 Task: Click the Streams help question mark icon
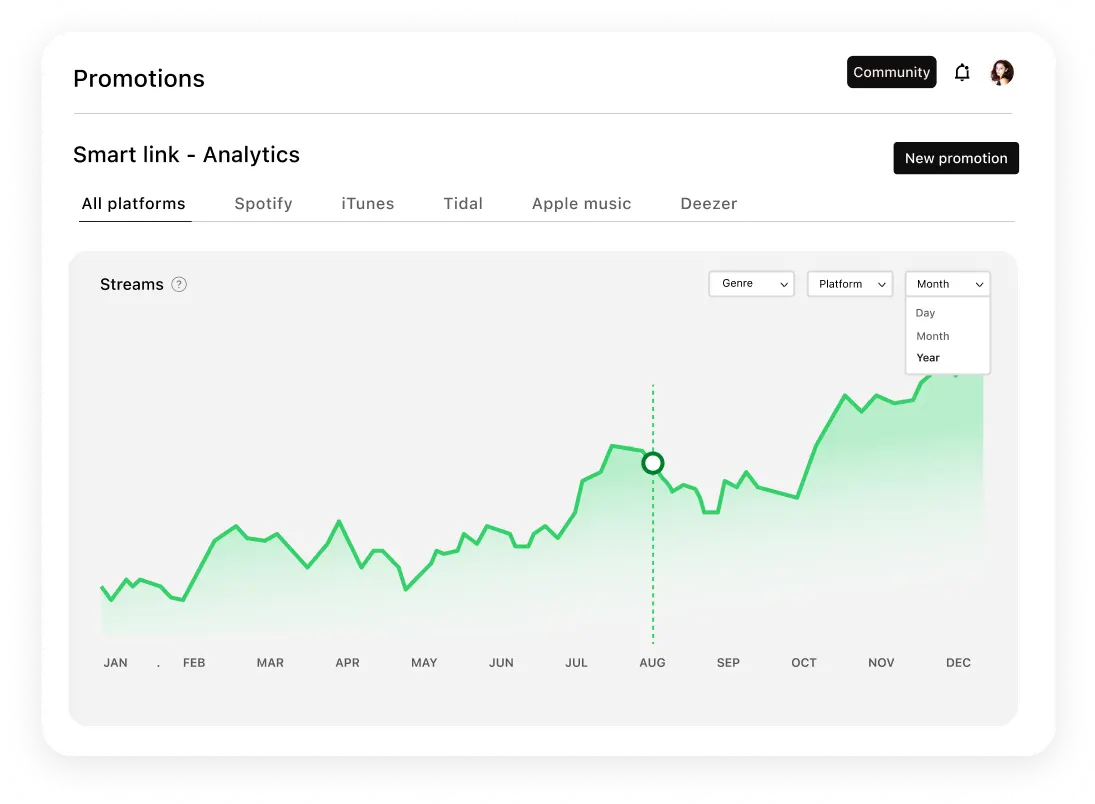(179, 284)
